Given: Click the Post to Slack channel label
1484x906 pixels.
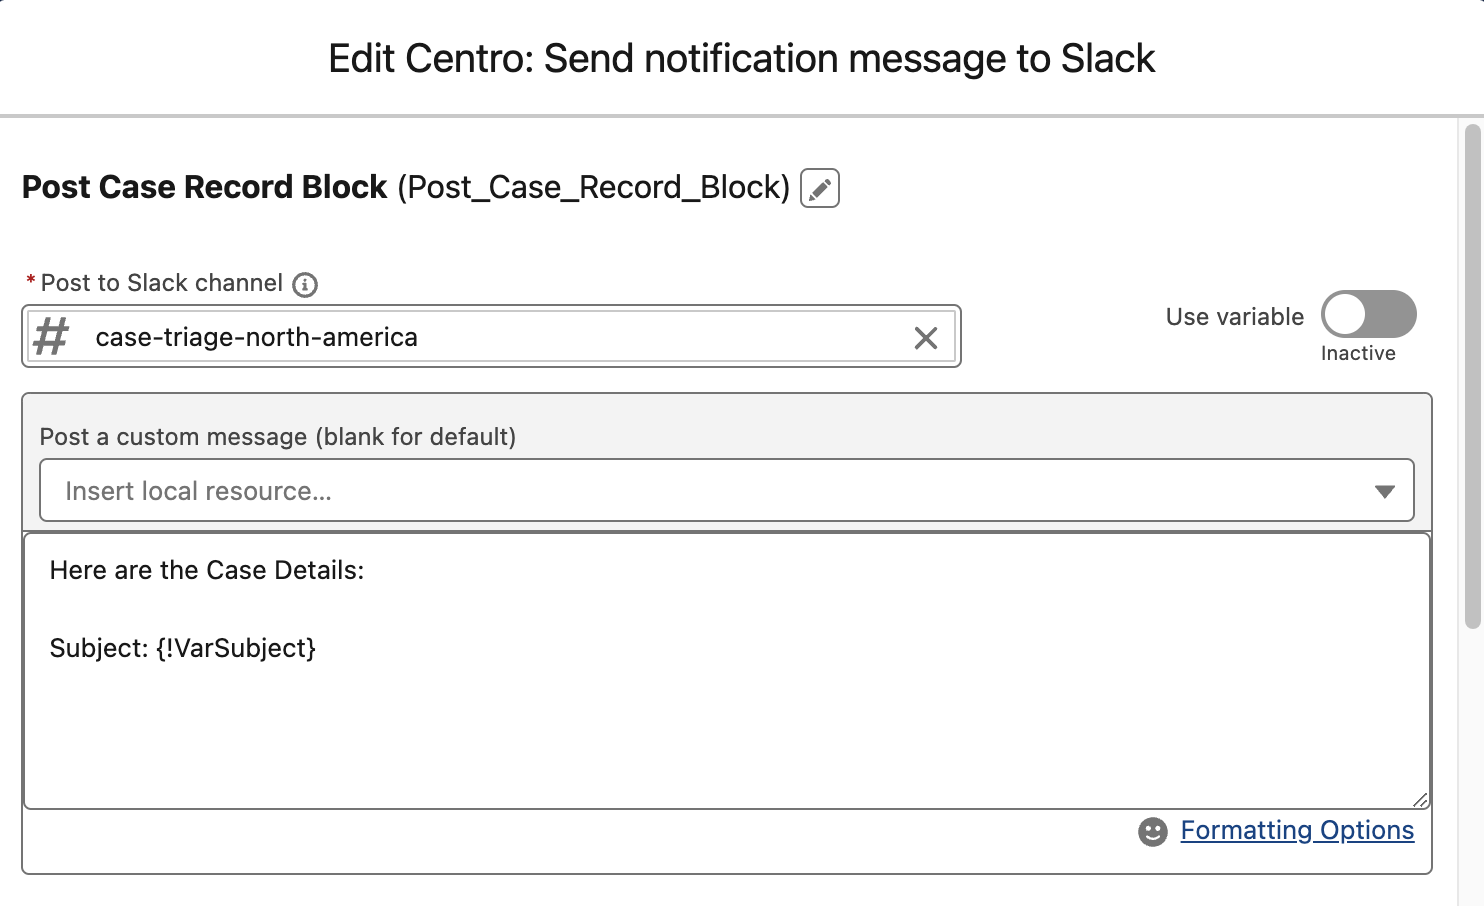Looking at the screenshot, I should 162,283.
